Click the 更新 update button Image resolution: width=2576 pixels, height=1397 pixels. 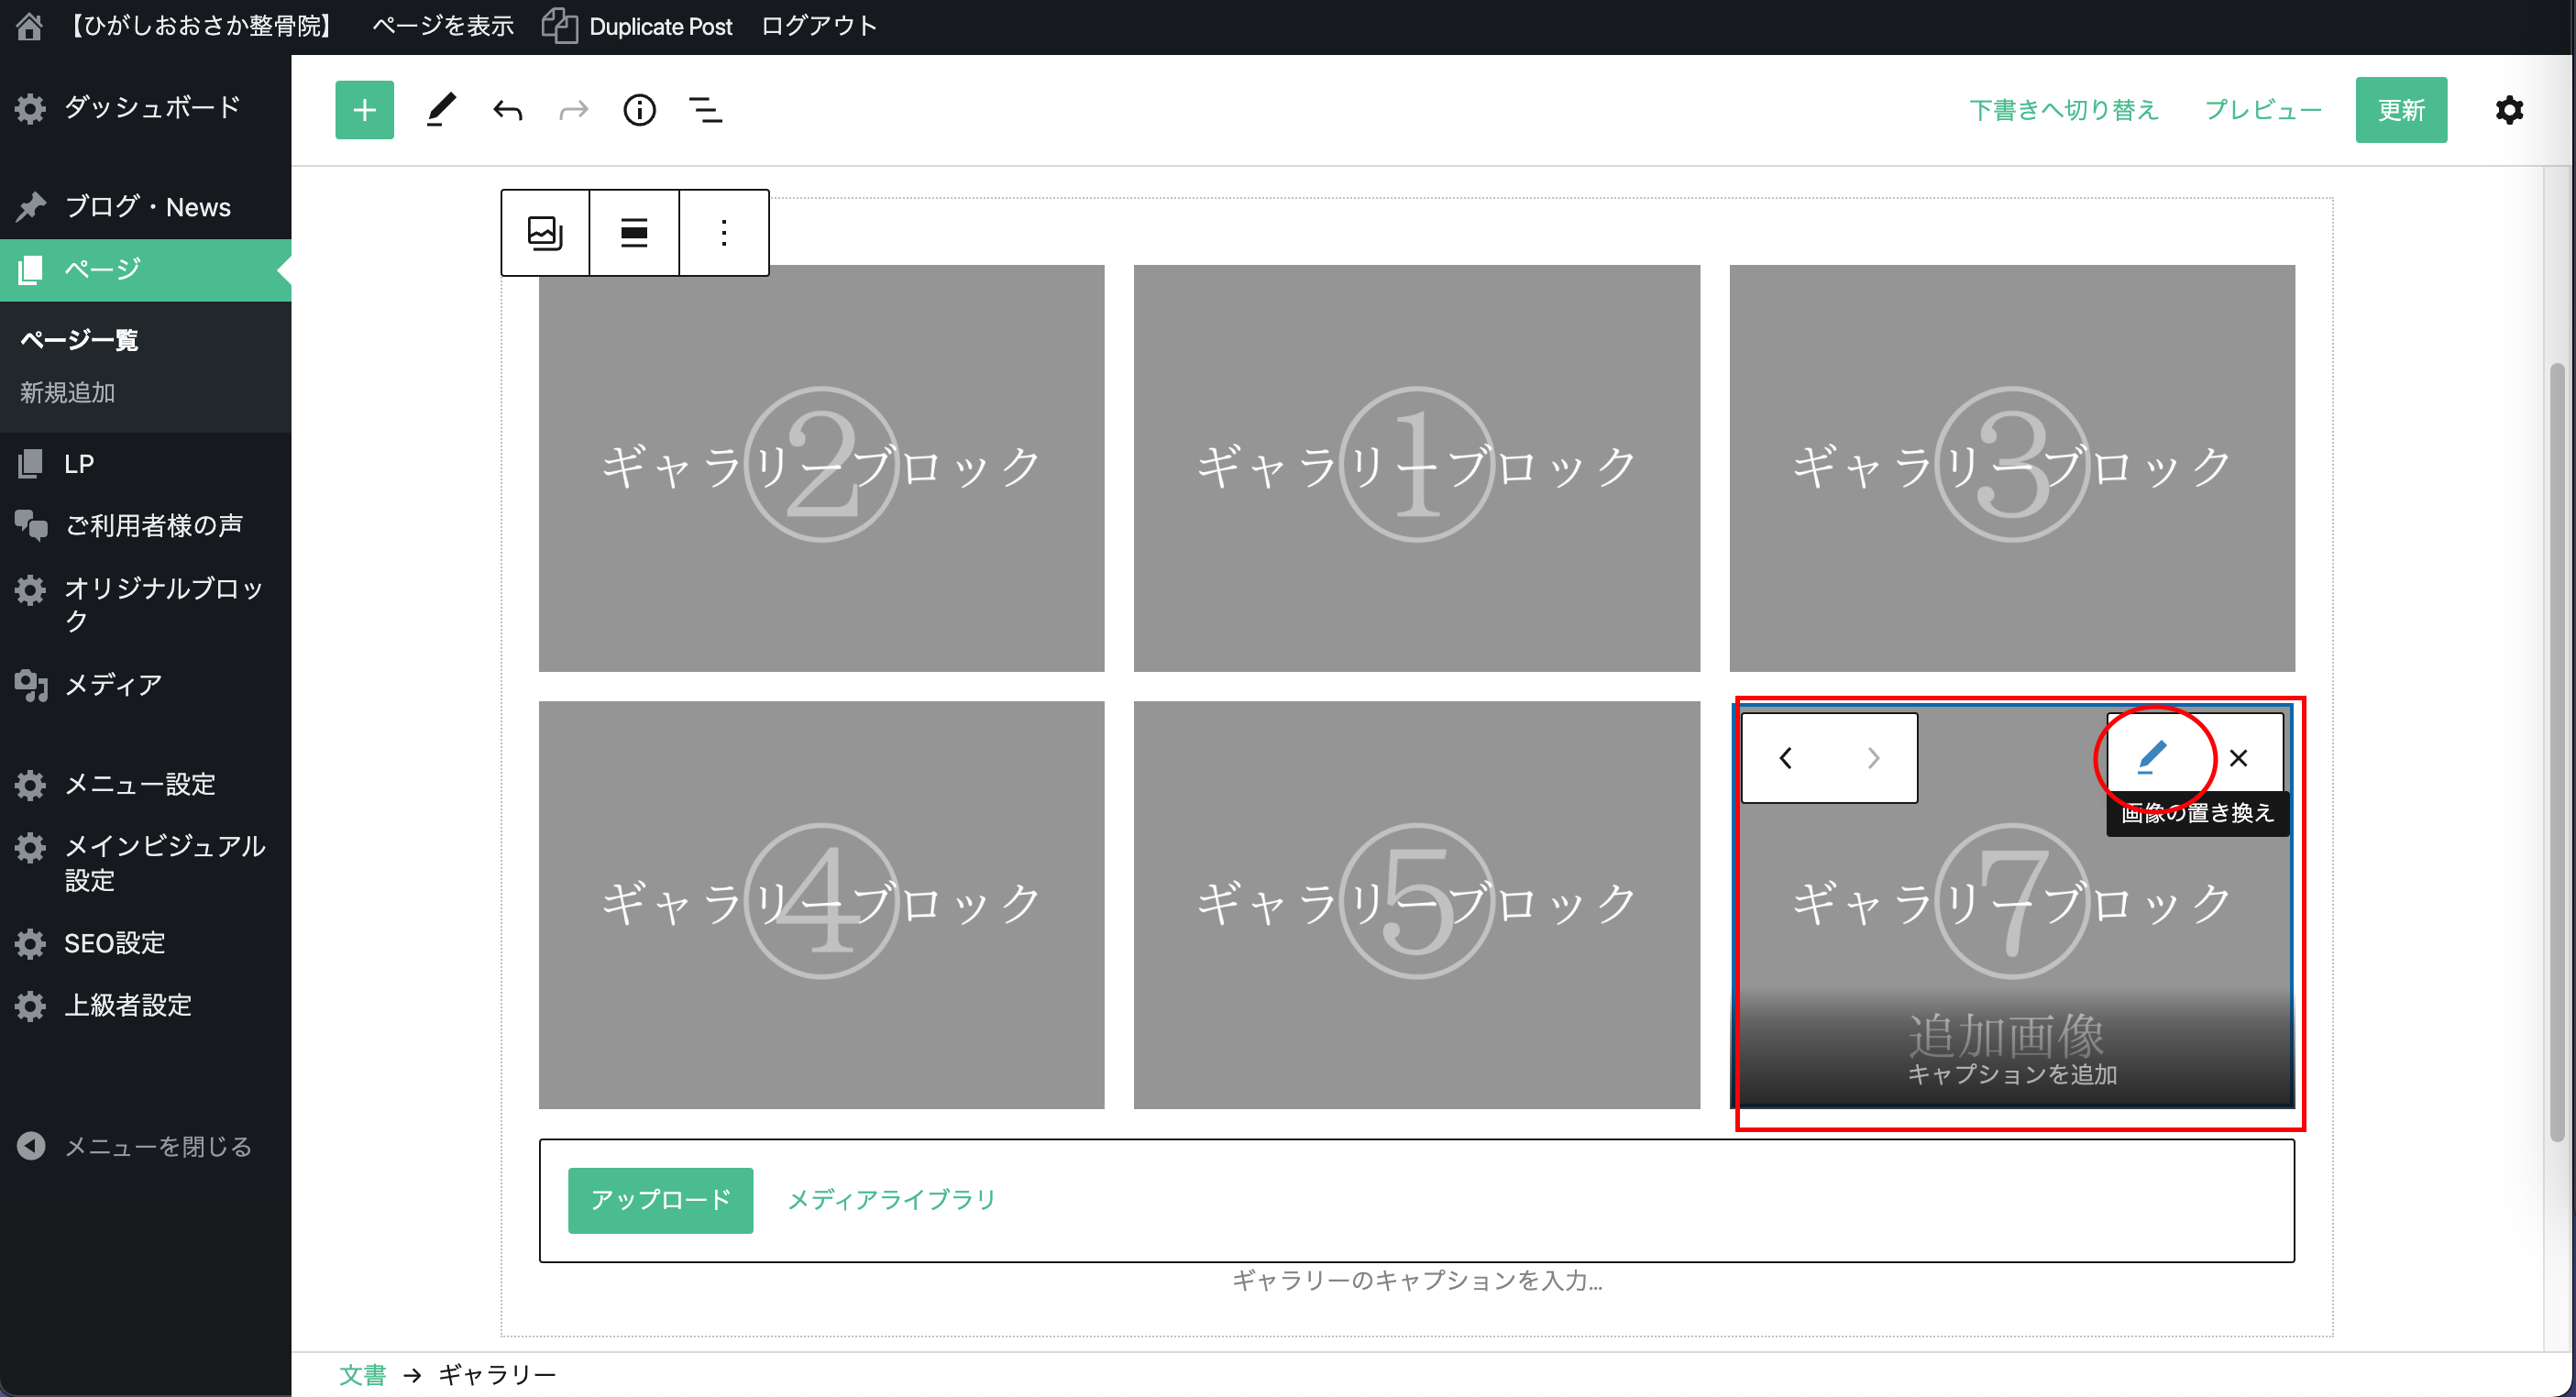click(x=2400, y=110)
